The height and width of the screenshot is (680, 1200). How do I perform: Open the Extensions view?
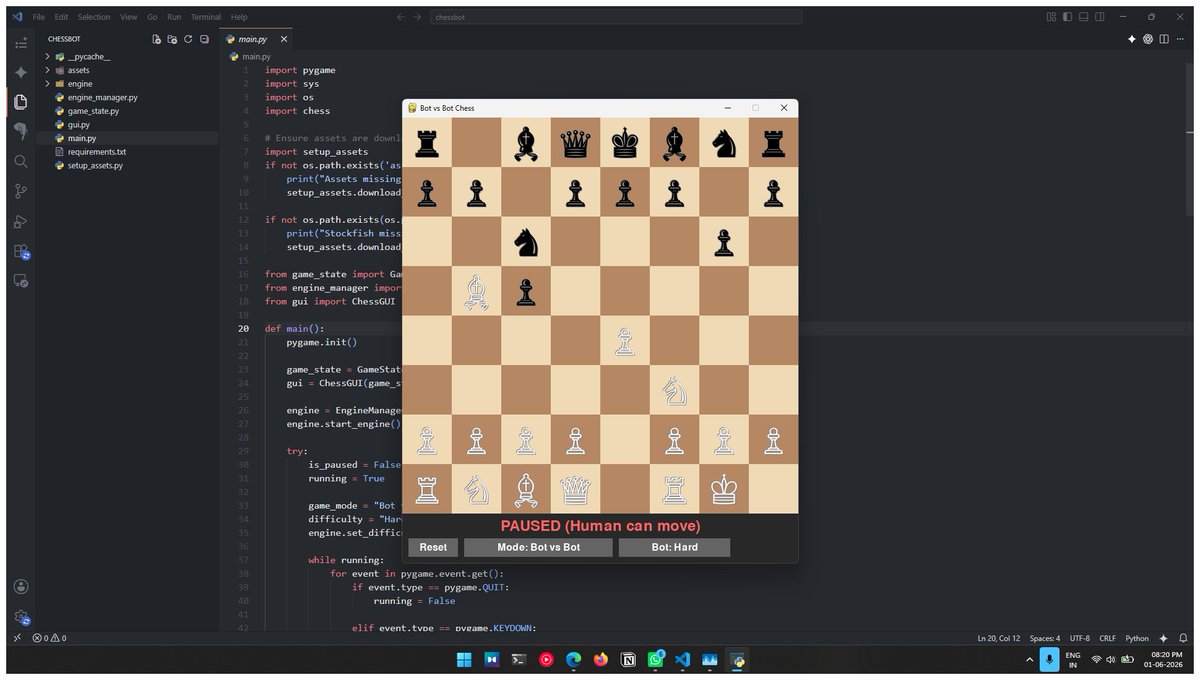point(21,252)
